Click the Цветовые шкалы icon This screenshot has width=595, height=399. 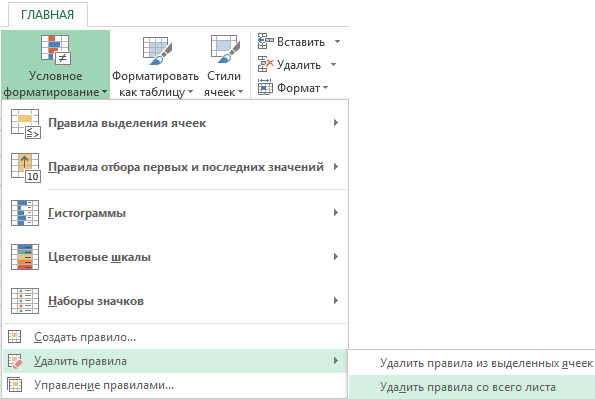[25, 257]
